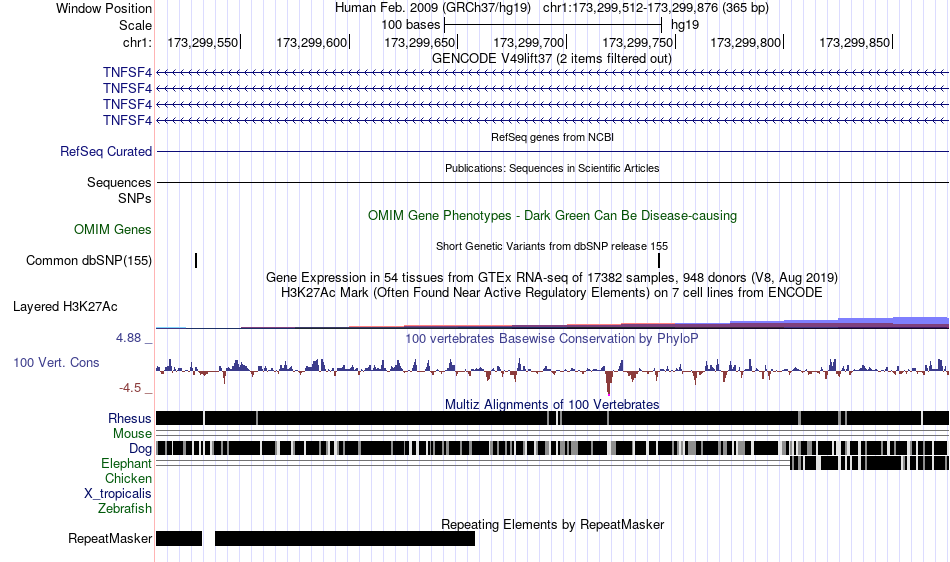Click the 100 bases scale bar
The width and height of the screenshot is (950, 562).
pos(553,25)
